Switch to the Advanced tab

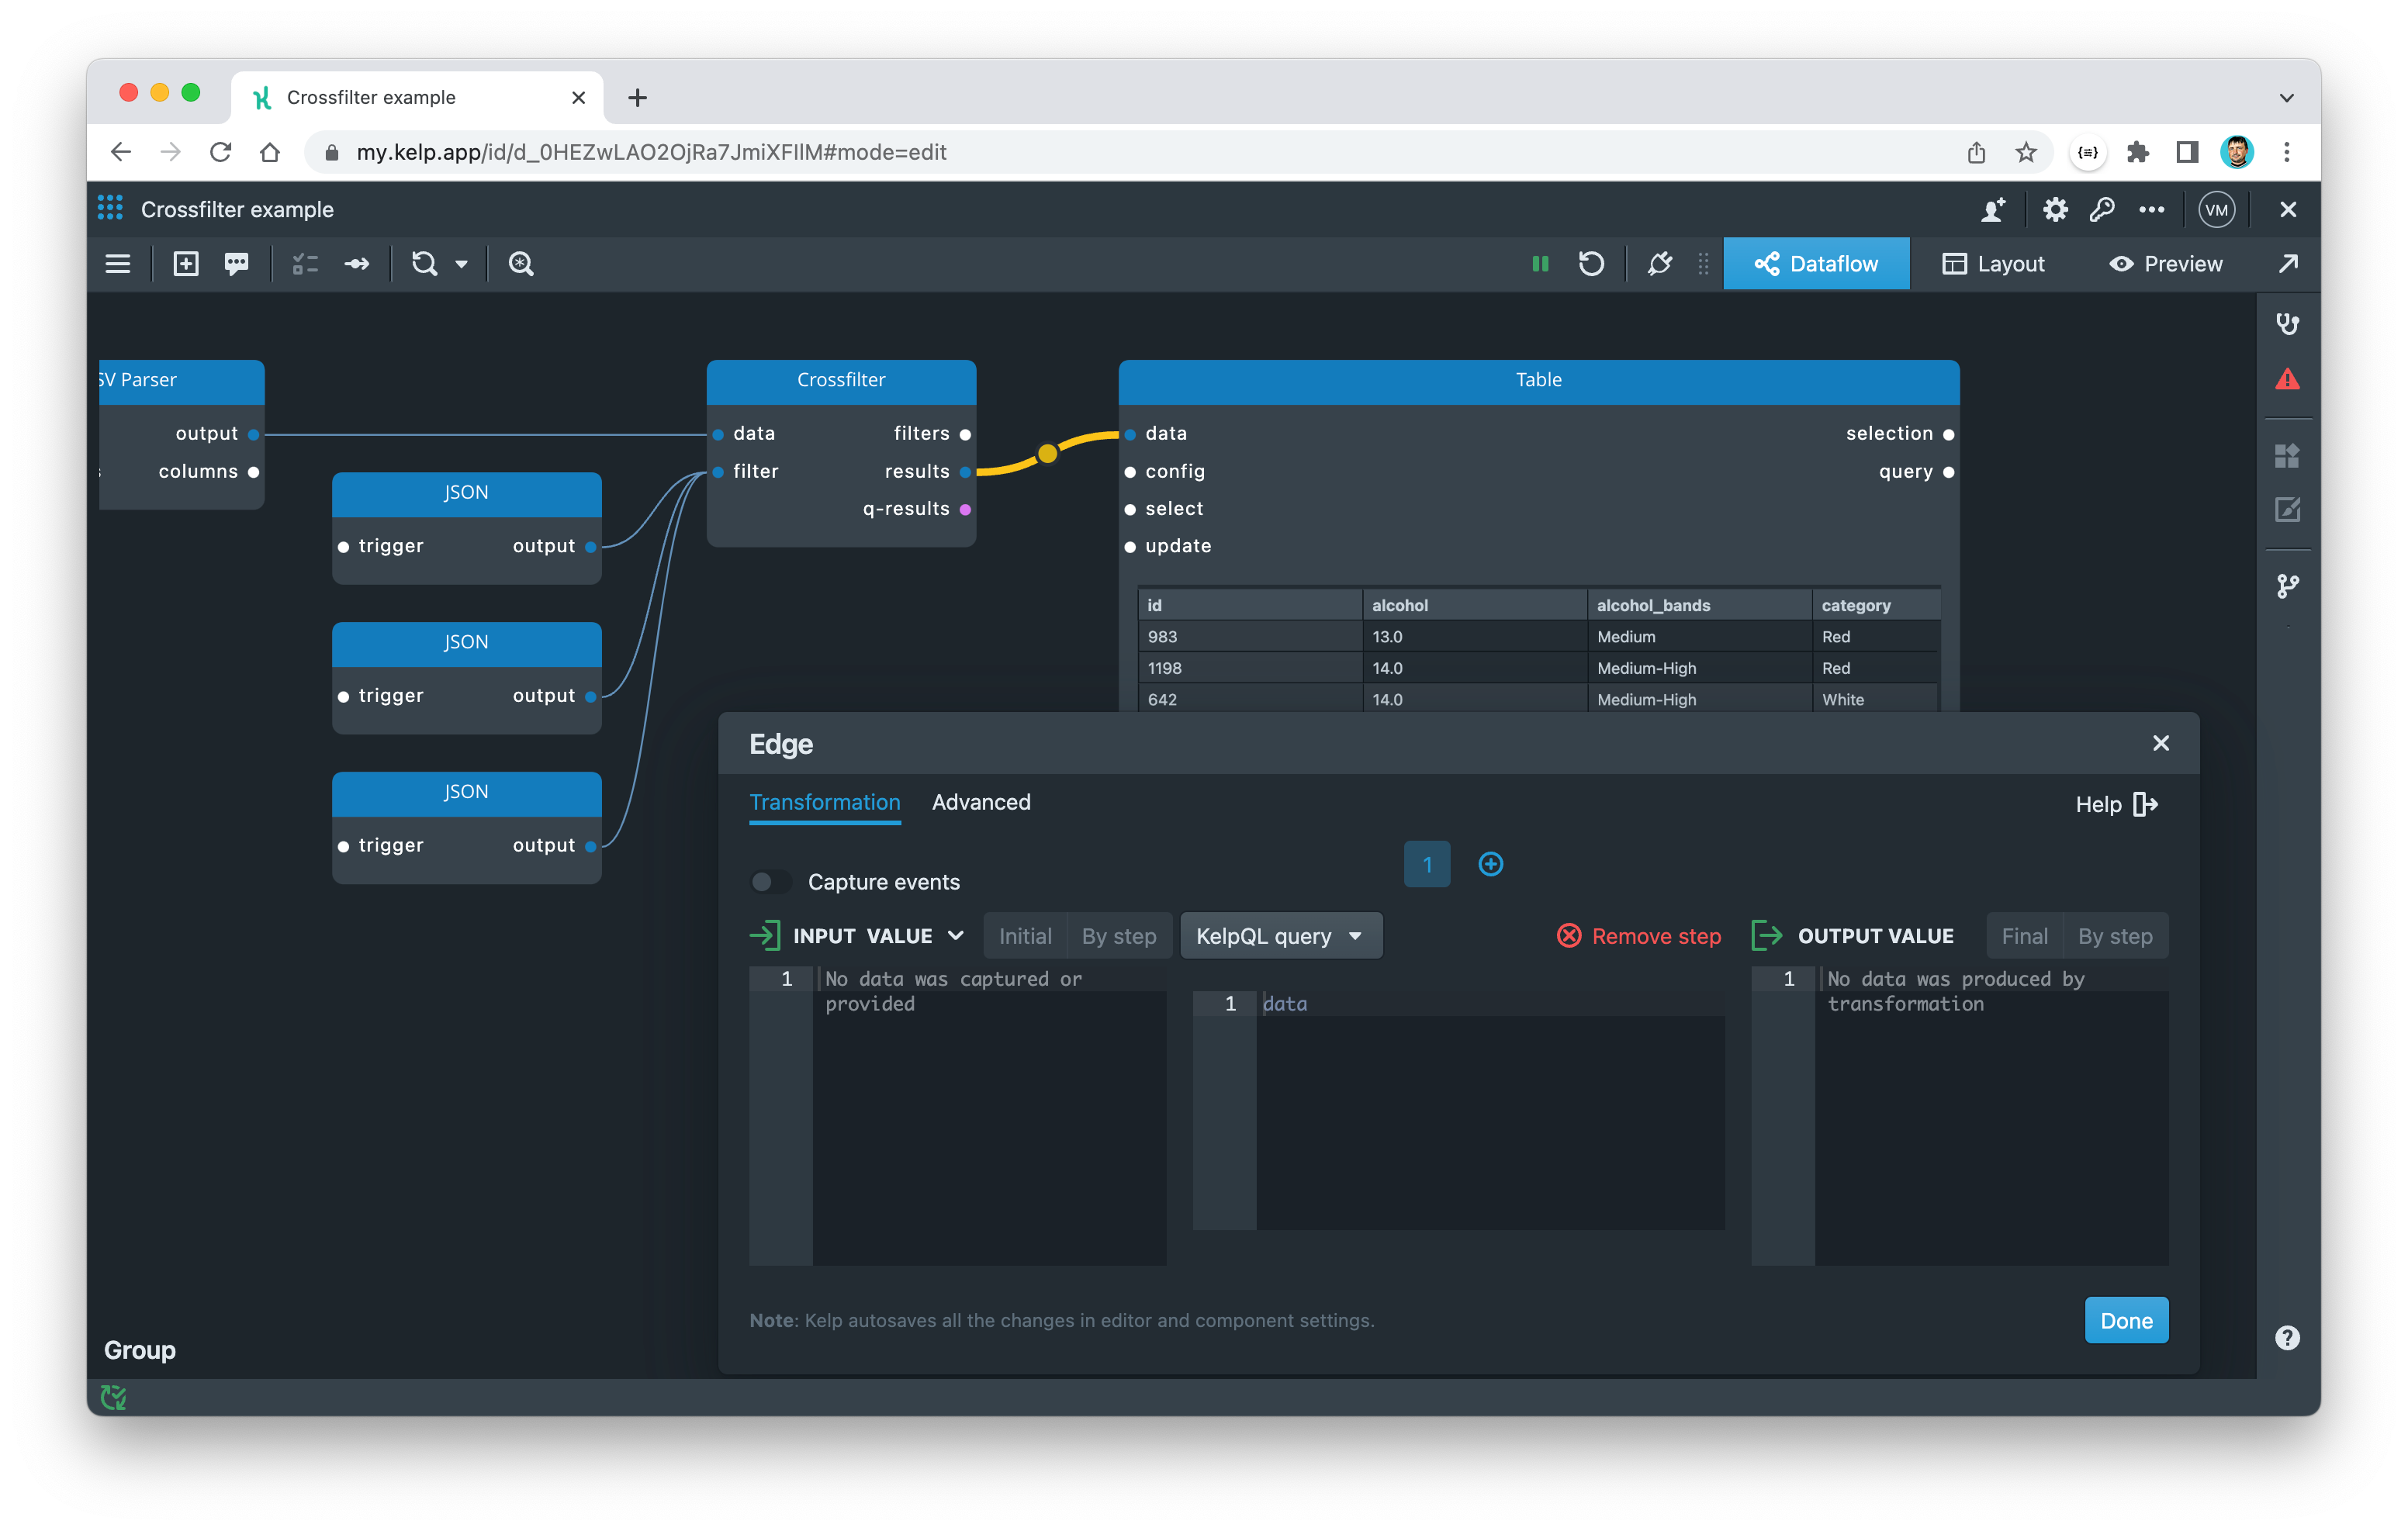[981, 802]
